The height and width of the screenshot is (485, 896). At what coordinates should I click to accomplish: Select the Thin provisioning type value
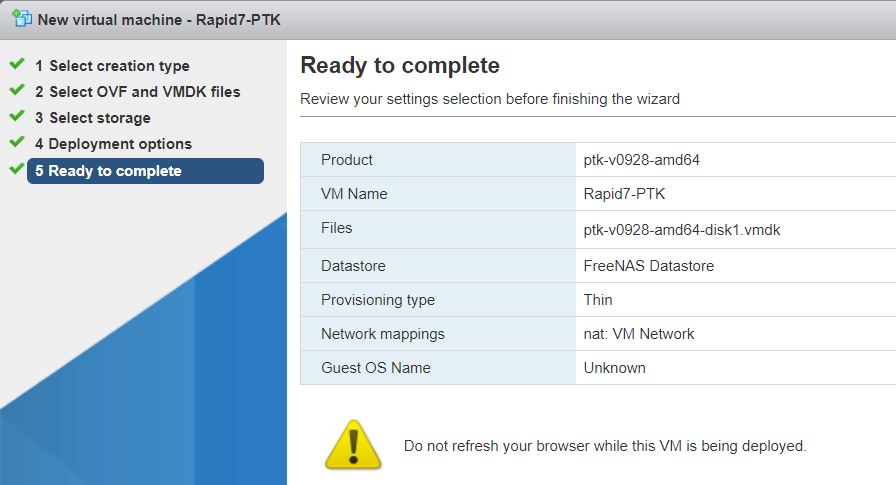pos(598,300)
